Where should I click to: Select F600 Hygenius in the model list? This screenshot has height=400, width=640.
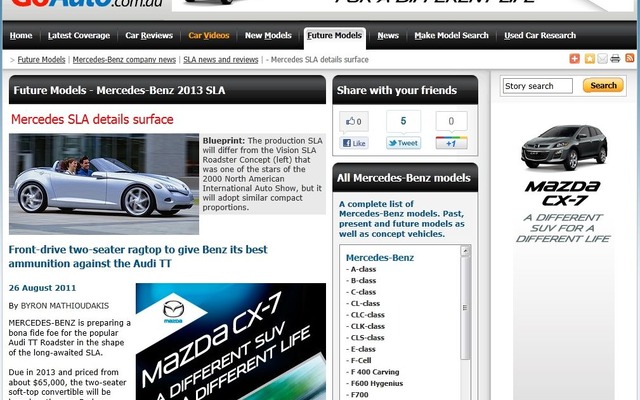(376, 384)
